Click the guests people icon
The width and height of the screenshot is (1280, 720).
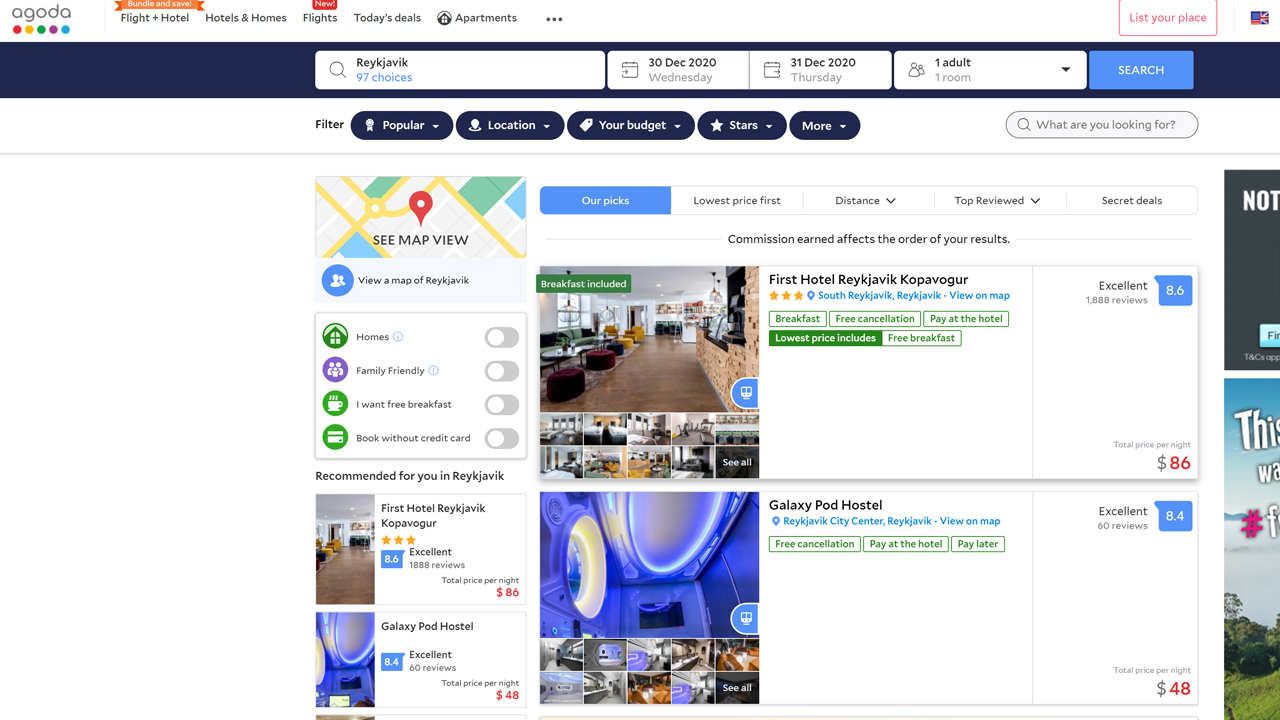[916, 70]
